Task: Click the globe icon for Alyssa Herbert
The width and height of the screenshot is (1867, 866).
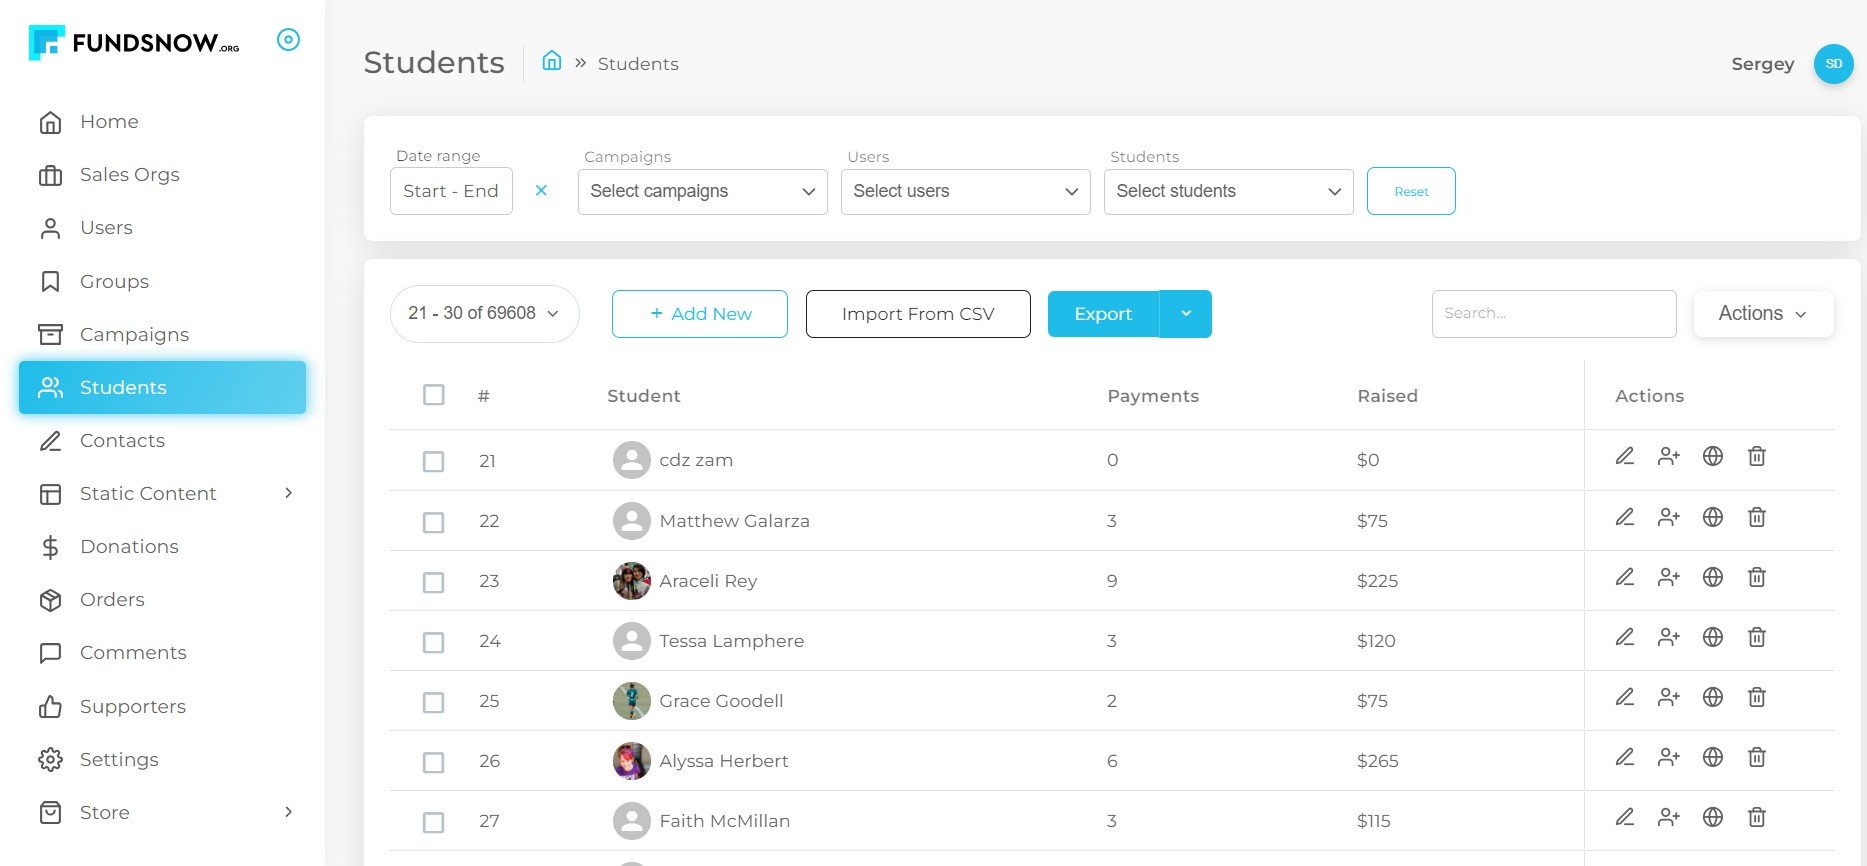Action: [x=1713, y=757]
